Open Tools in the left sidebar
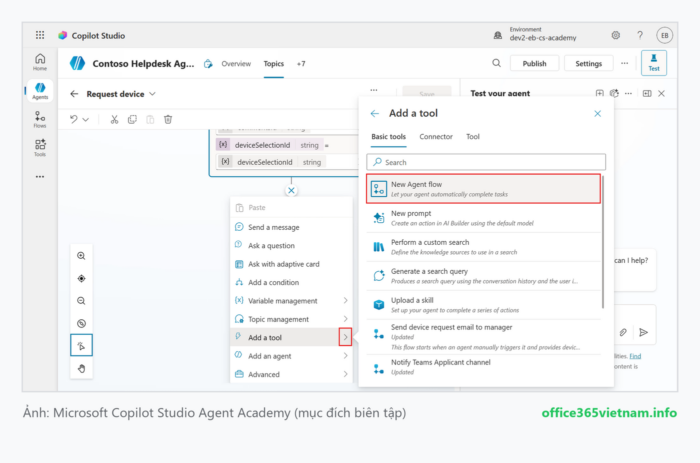 click(40, 147)
